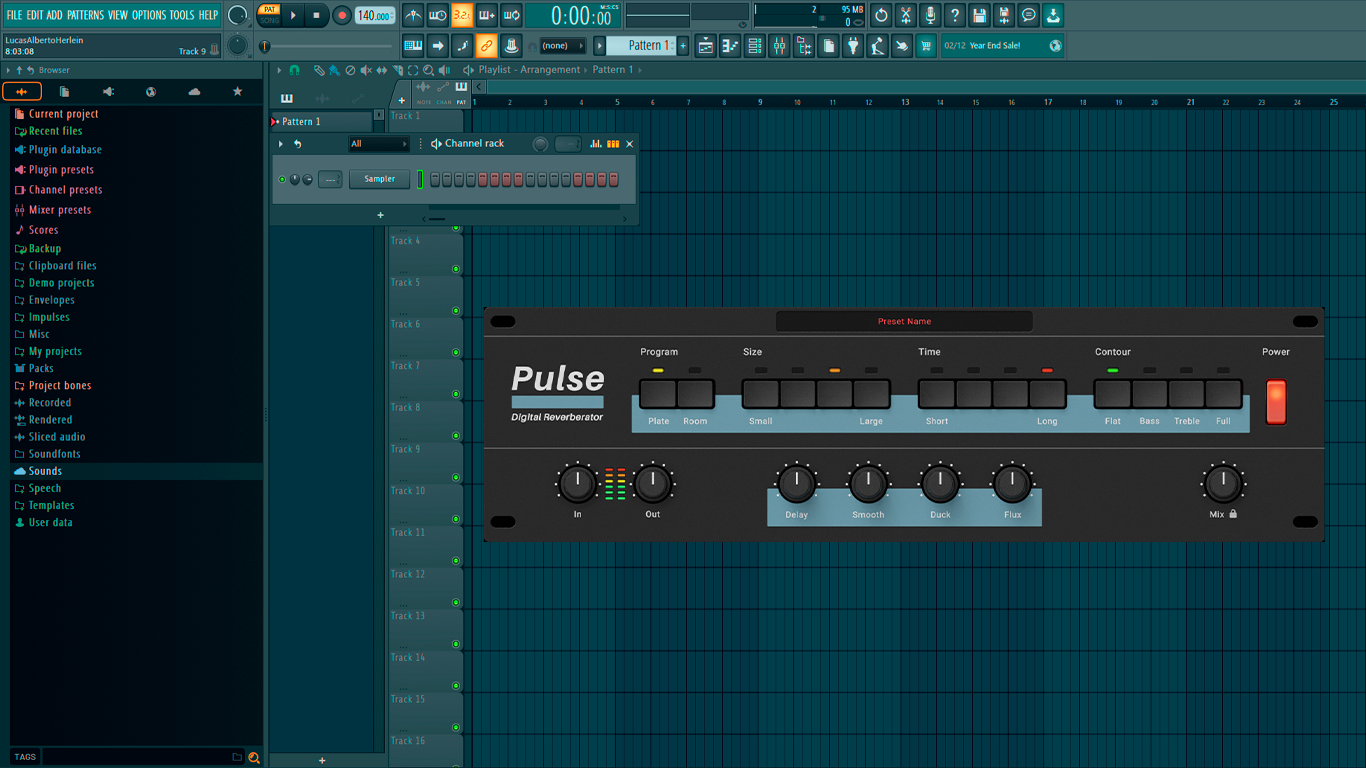The width and height of the screenshot is (1366, 768).
Task: Select the Room program button in Pulse
Action: 695,394
